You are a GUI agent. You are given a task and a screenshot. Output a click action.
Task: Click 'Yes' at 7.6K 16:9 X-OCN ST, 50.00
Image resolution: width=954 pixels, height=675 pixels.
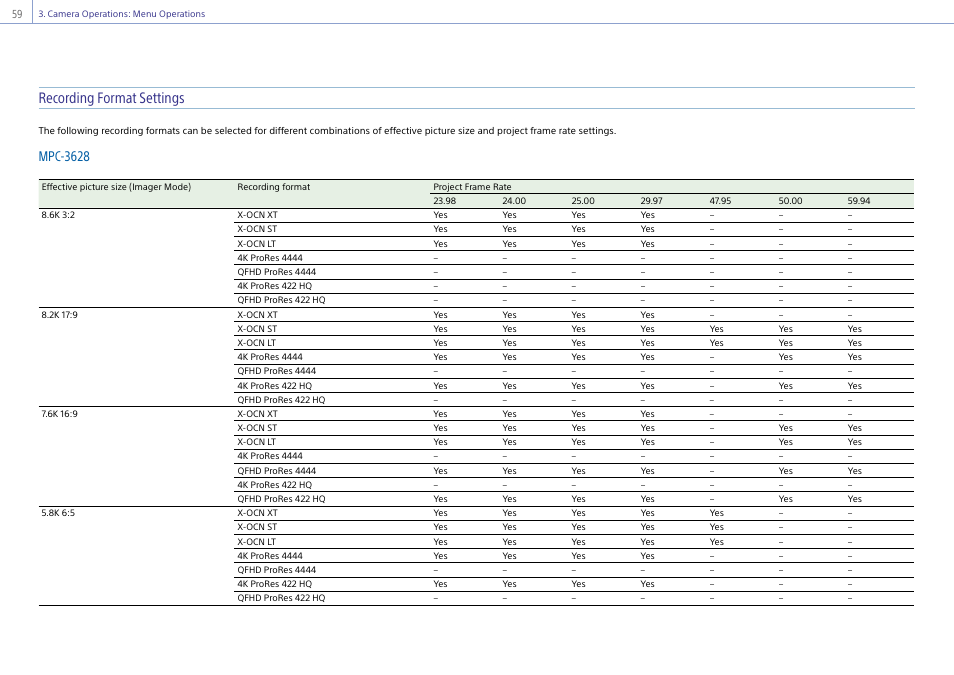point(785,428)
